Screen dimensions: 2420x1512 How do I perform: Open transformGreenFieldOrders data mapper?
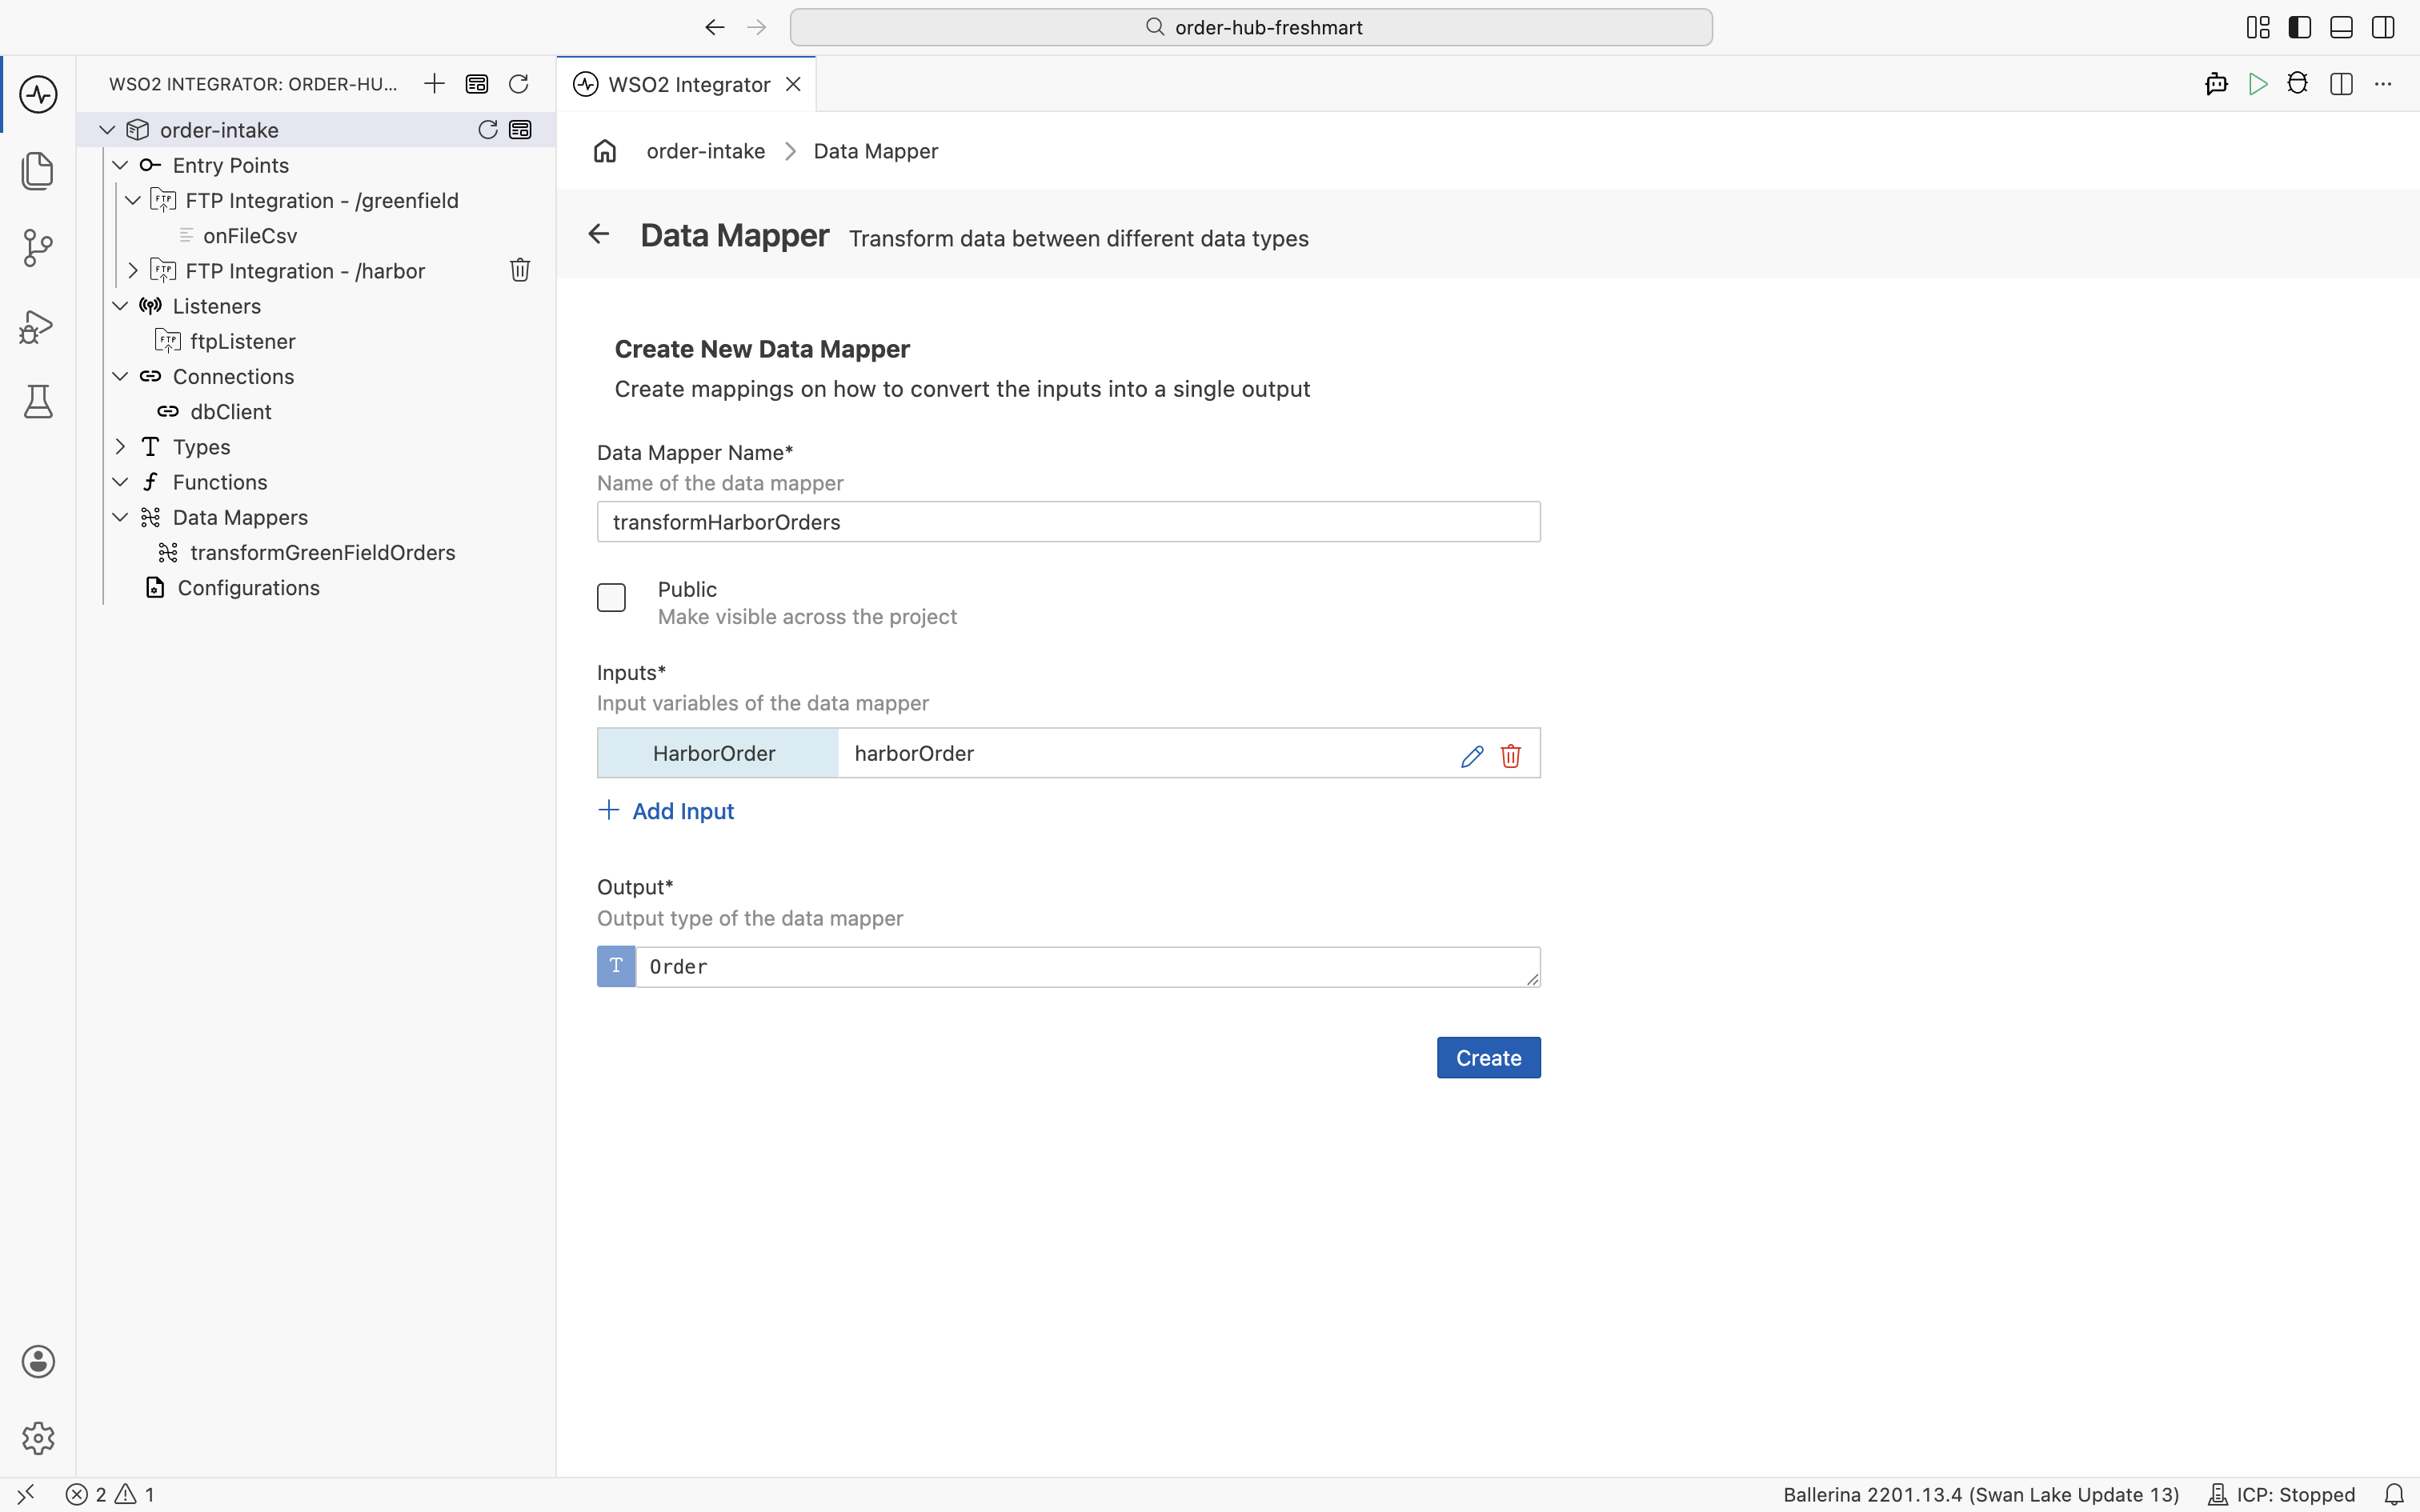point(322,552)
